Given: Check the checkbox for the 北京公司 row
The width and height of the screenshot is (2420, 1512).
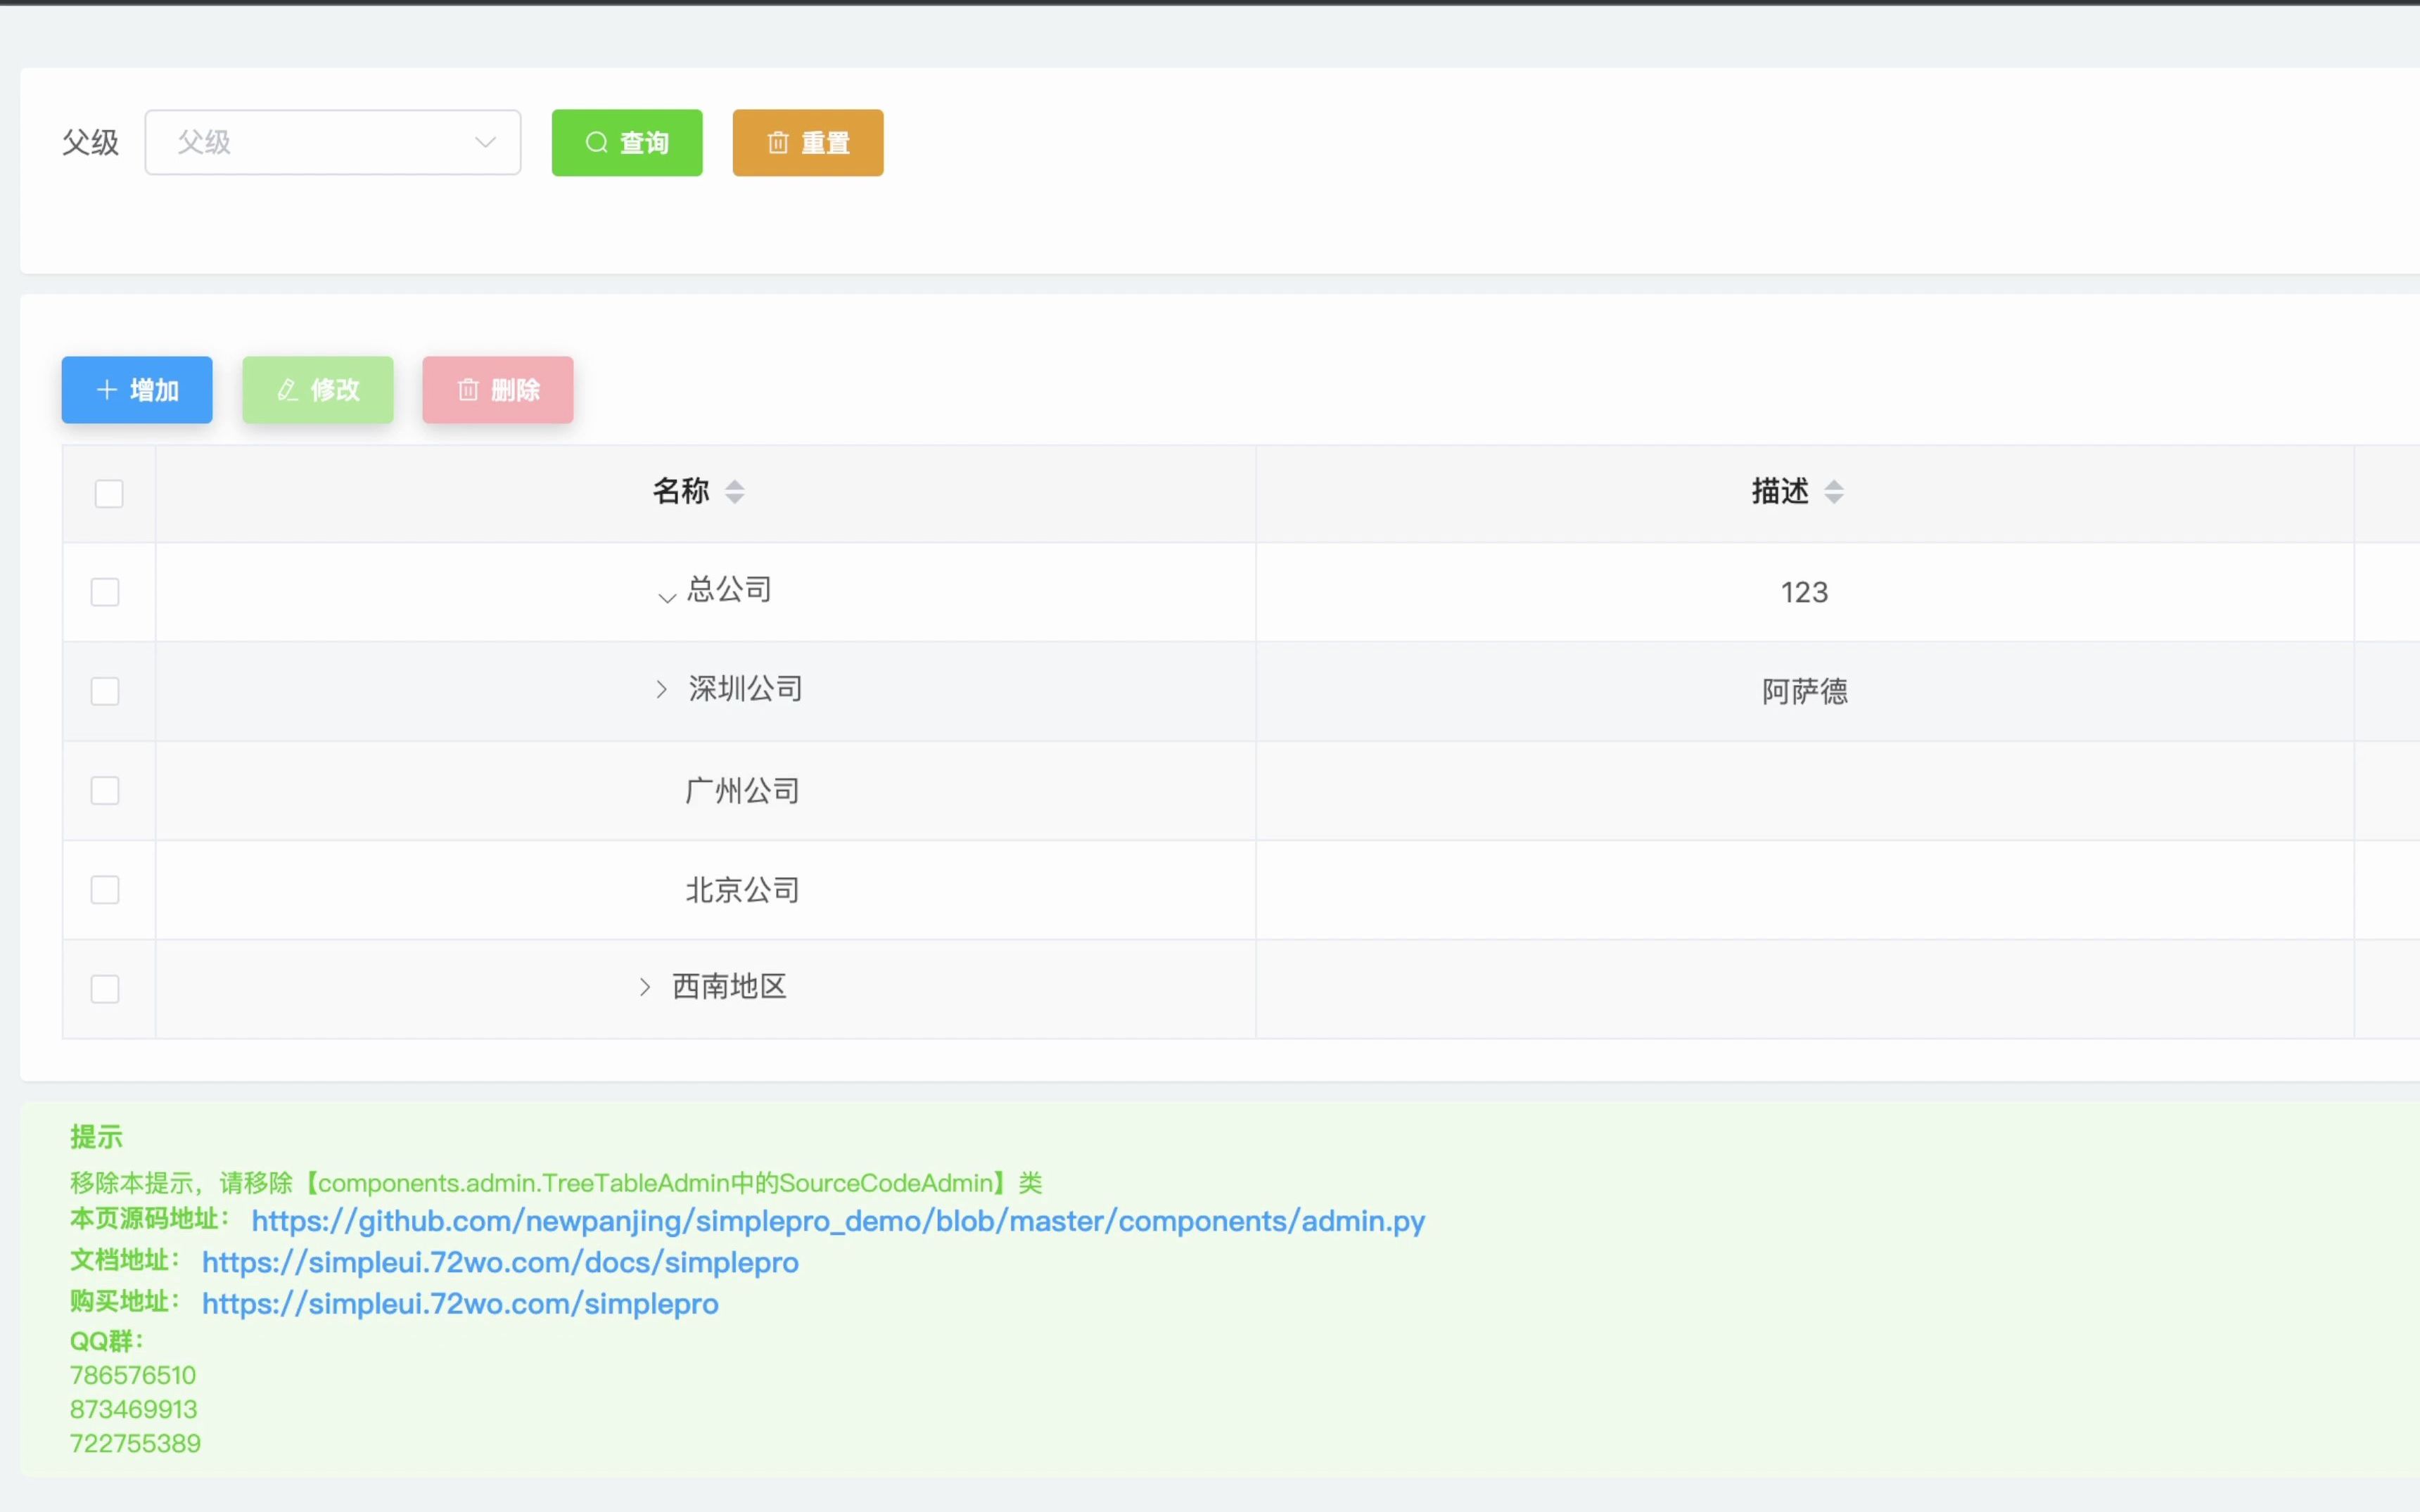Looking at the screenshot, I should (x=104, y=889).
